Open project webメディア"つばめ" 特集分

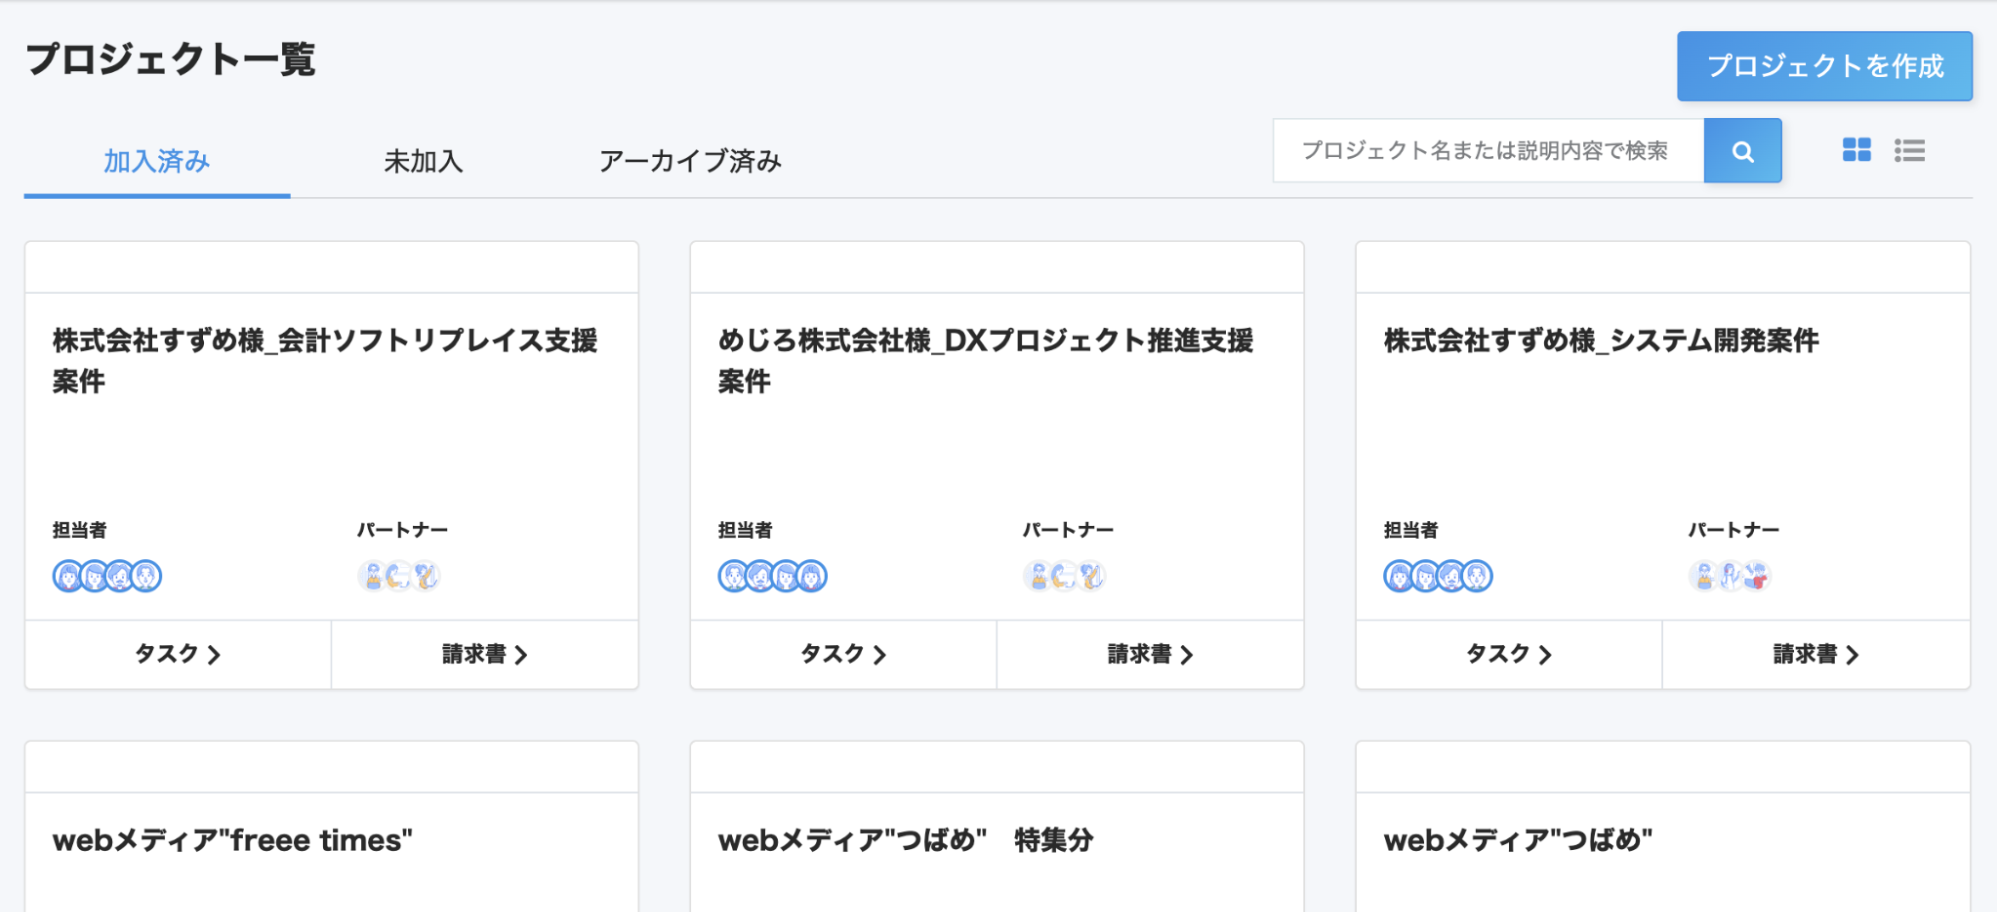point(905,840)
